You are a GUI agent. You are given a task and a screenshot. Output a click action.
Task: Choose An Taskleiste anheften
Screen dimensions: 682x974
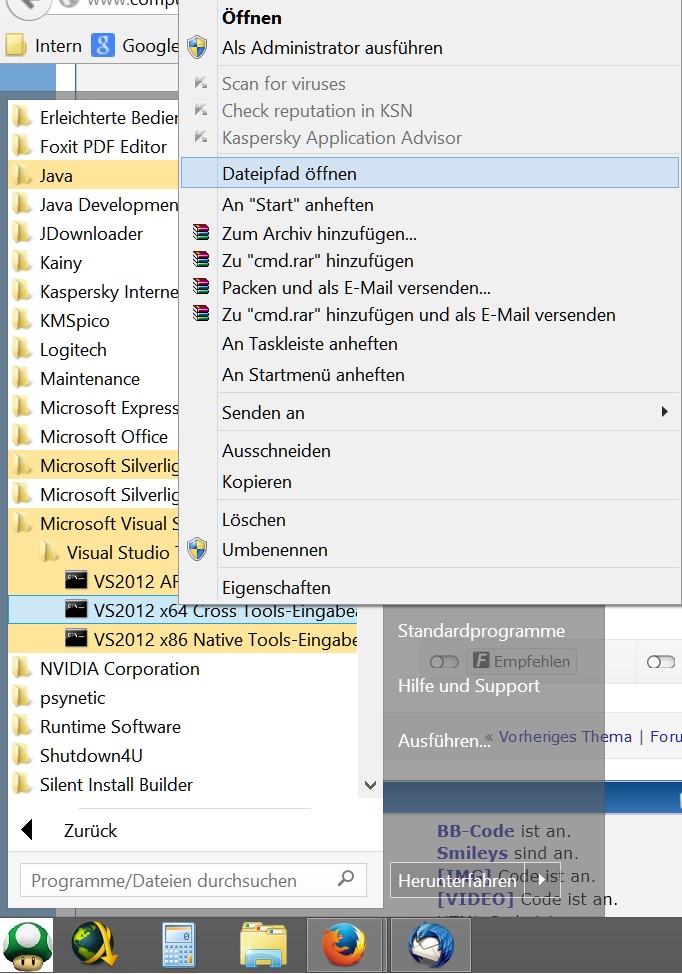click(x=430, y=344)
